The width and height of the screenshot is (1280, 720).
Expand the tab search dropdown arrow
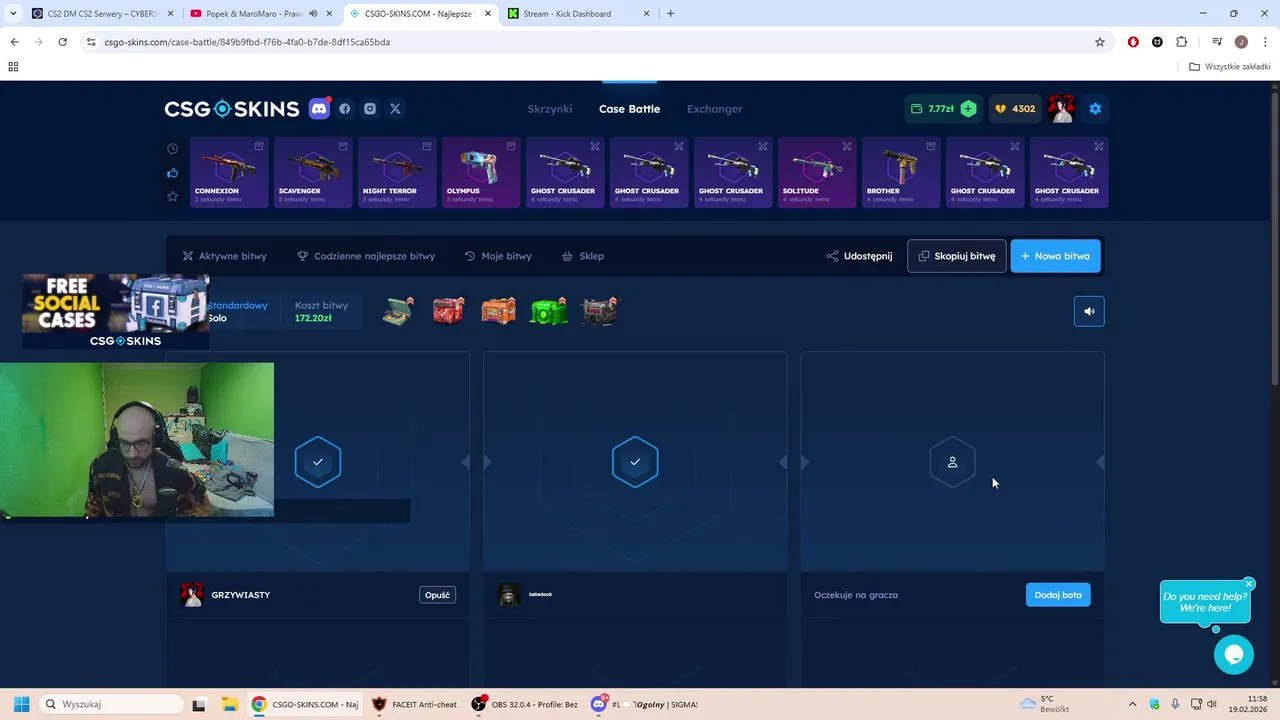(x=12, y=14)
